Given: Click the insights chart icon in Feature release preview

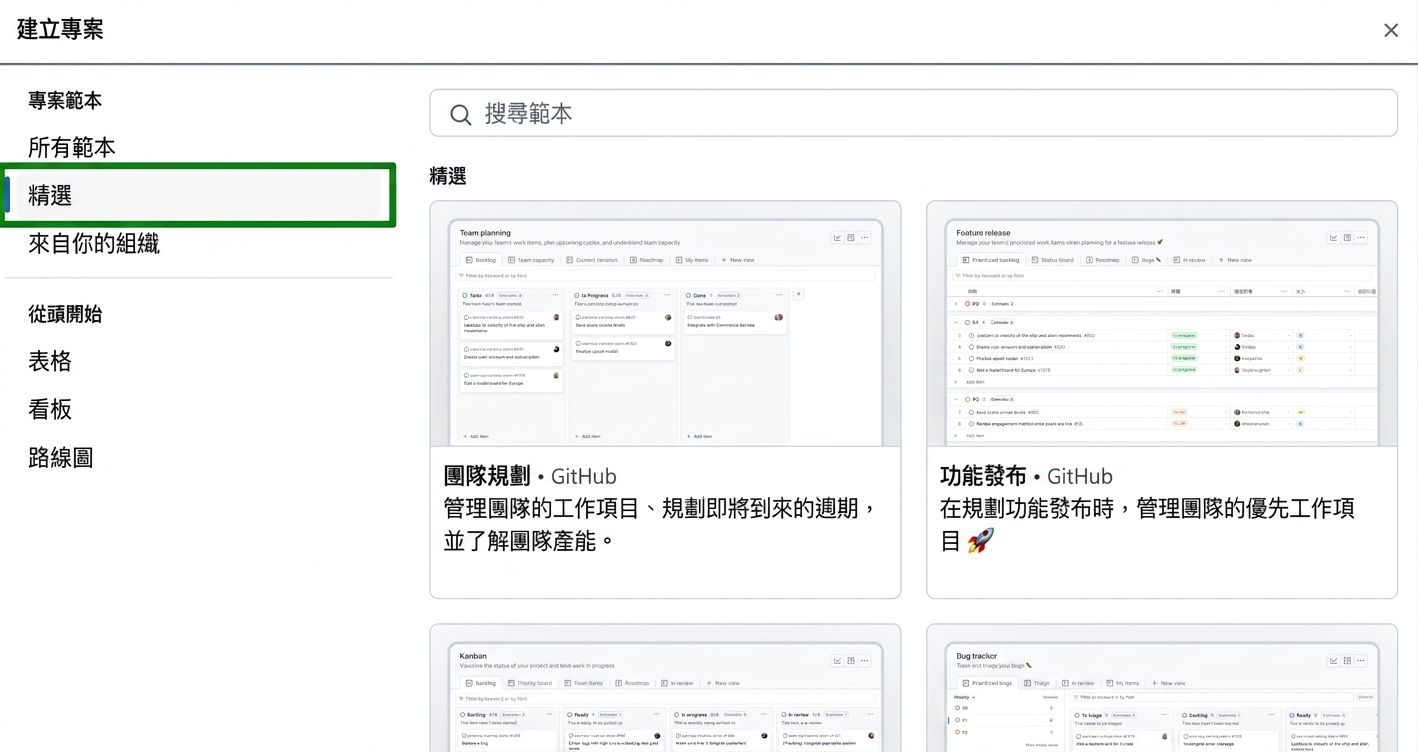Looking at the screenshot, I should (x=1333, y=238).
